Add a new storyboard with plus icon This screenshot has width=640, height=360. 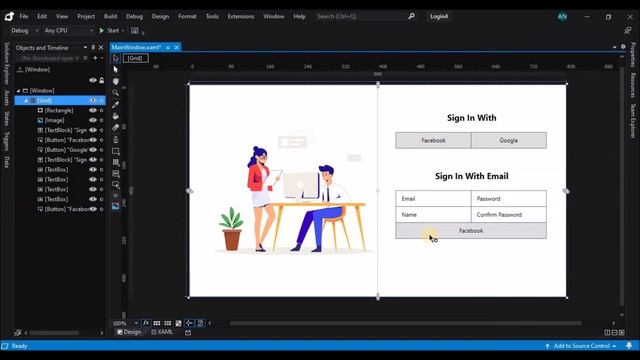[95, 58]
